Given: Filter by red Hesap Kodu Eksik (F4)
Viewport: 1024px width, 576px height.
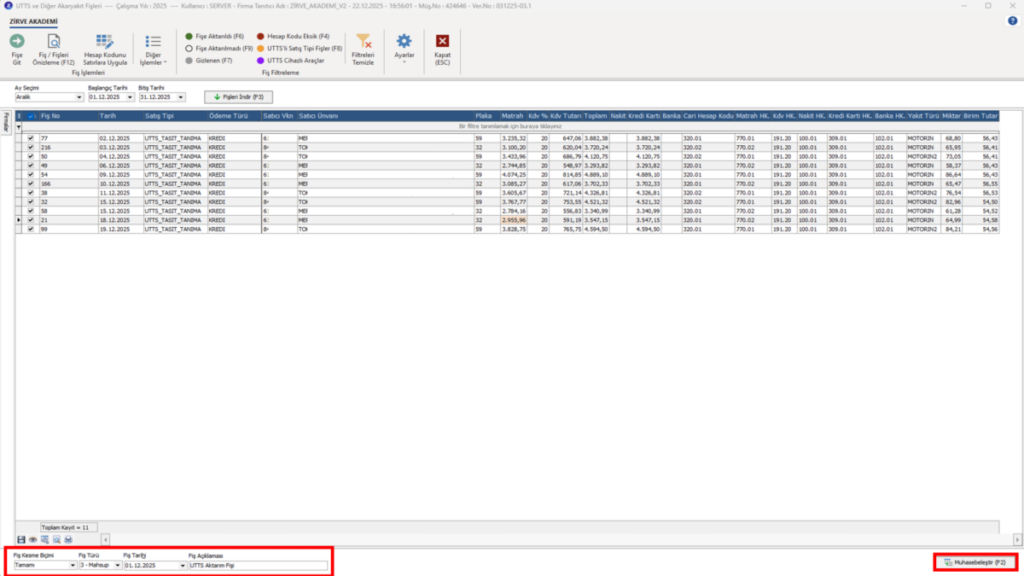Looking at the screenshot, I should tap(293, 37).
